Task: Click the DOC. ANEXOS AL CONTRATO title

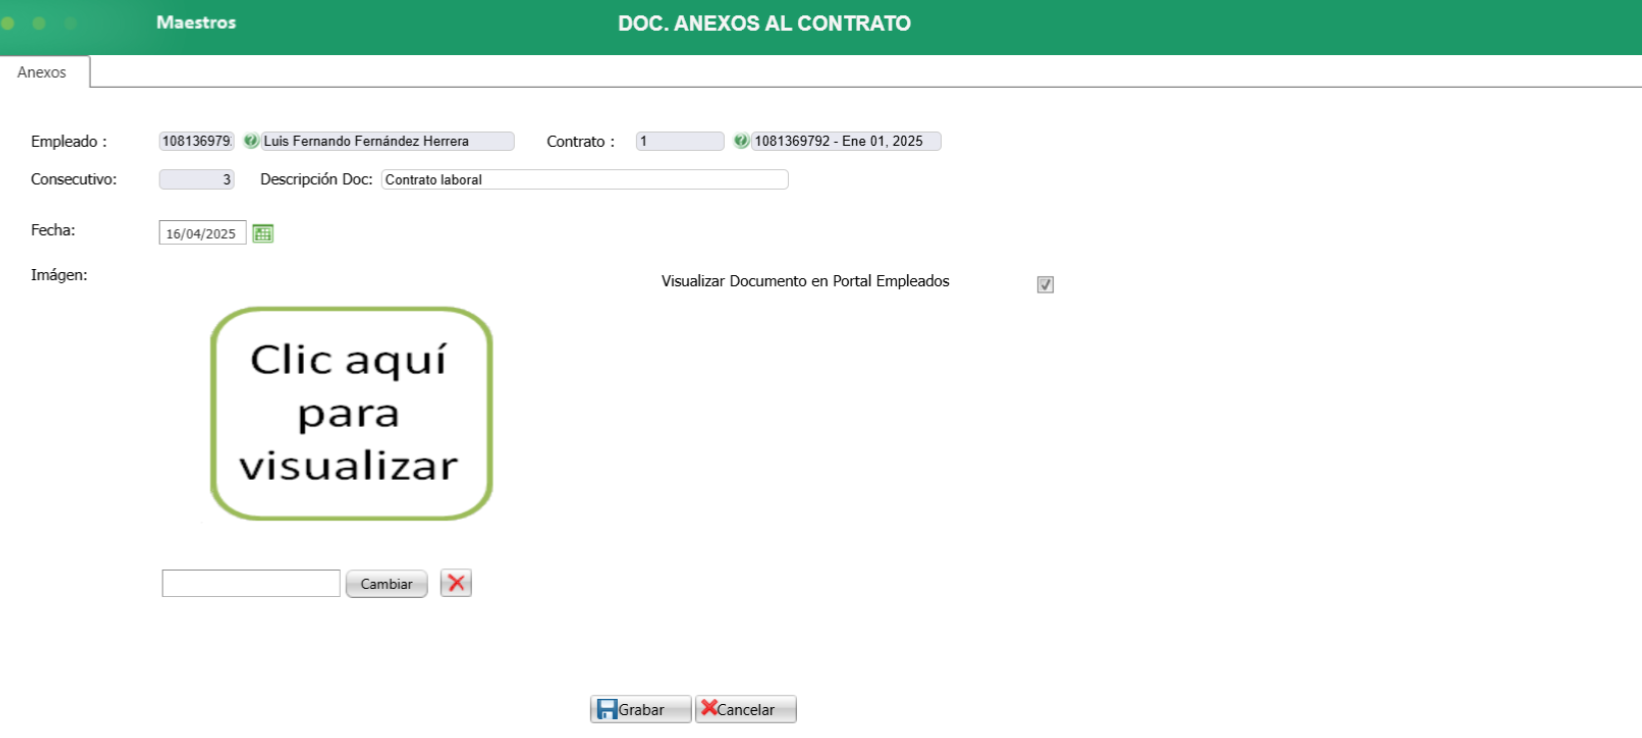Action: (x=764, y=23)
